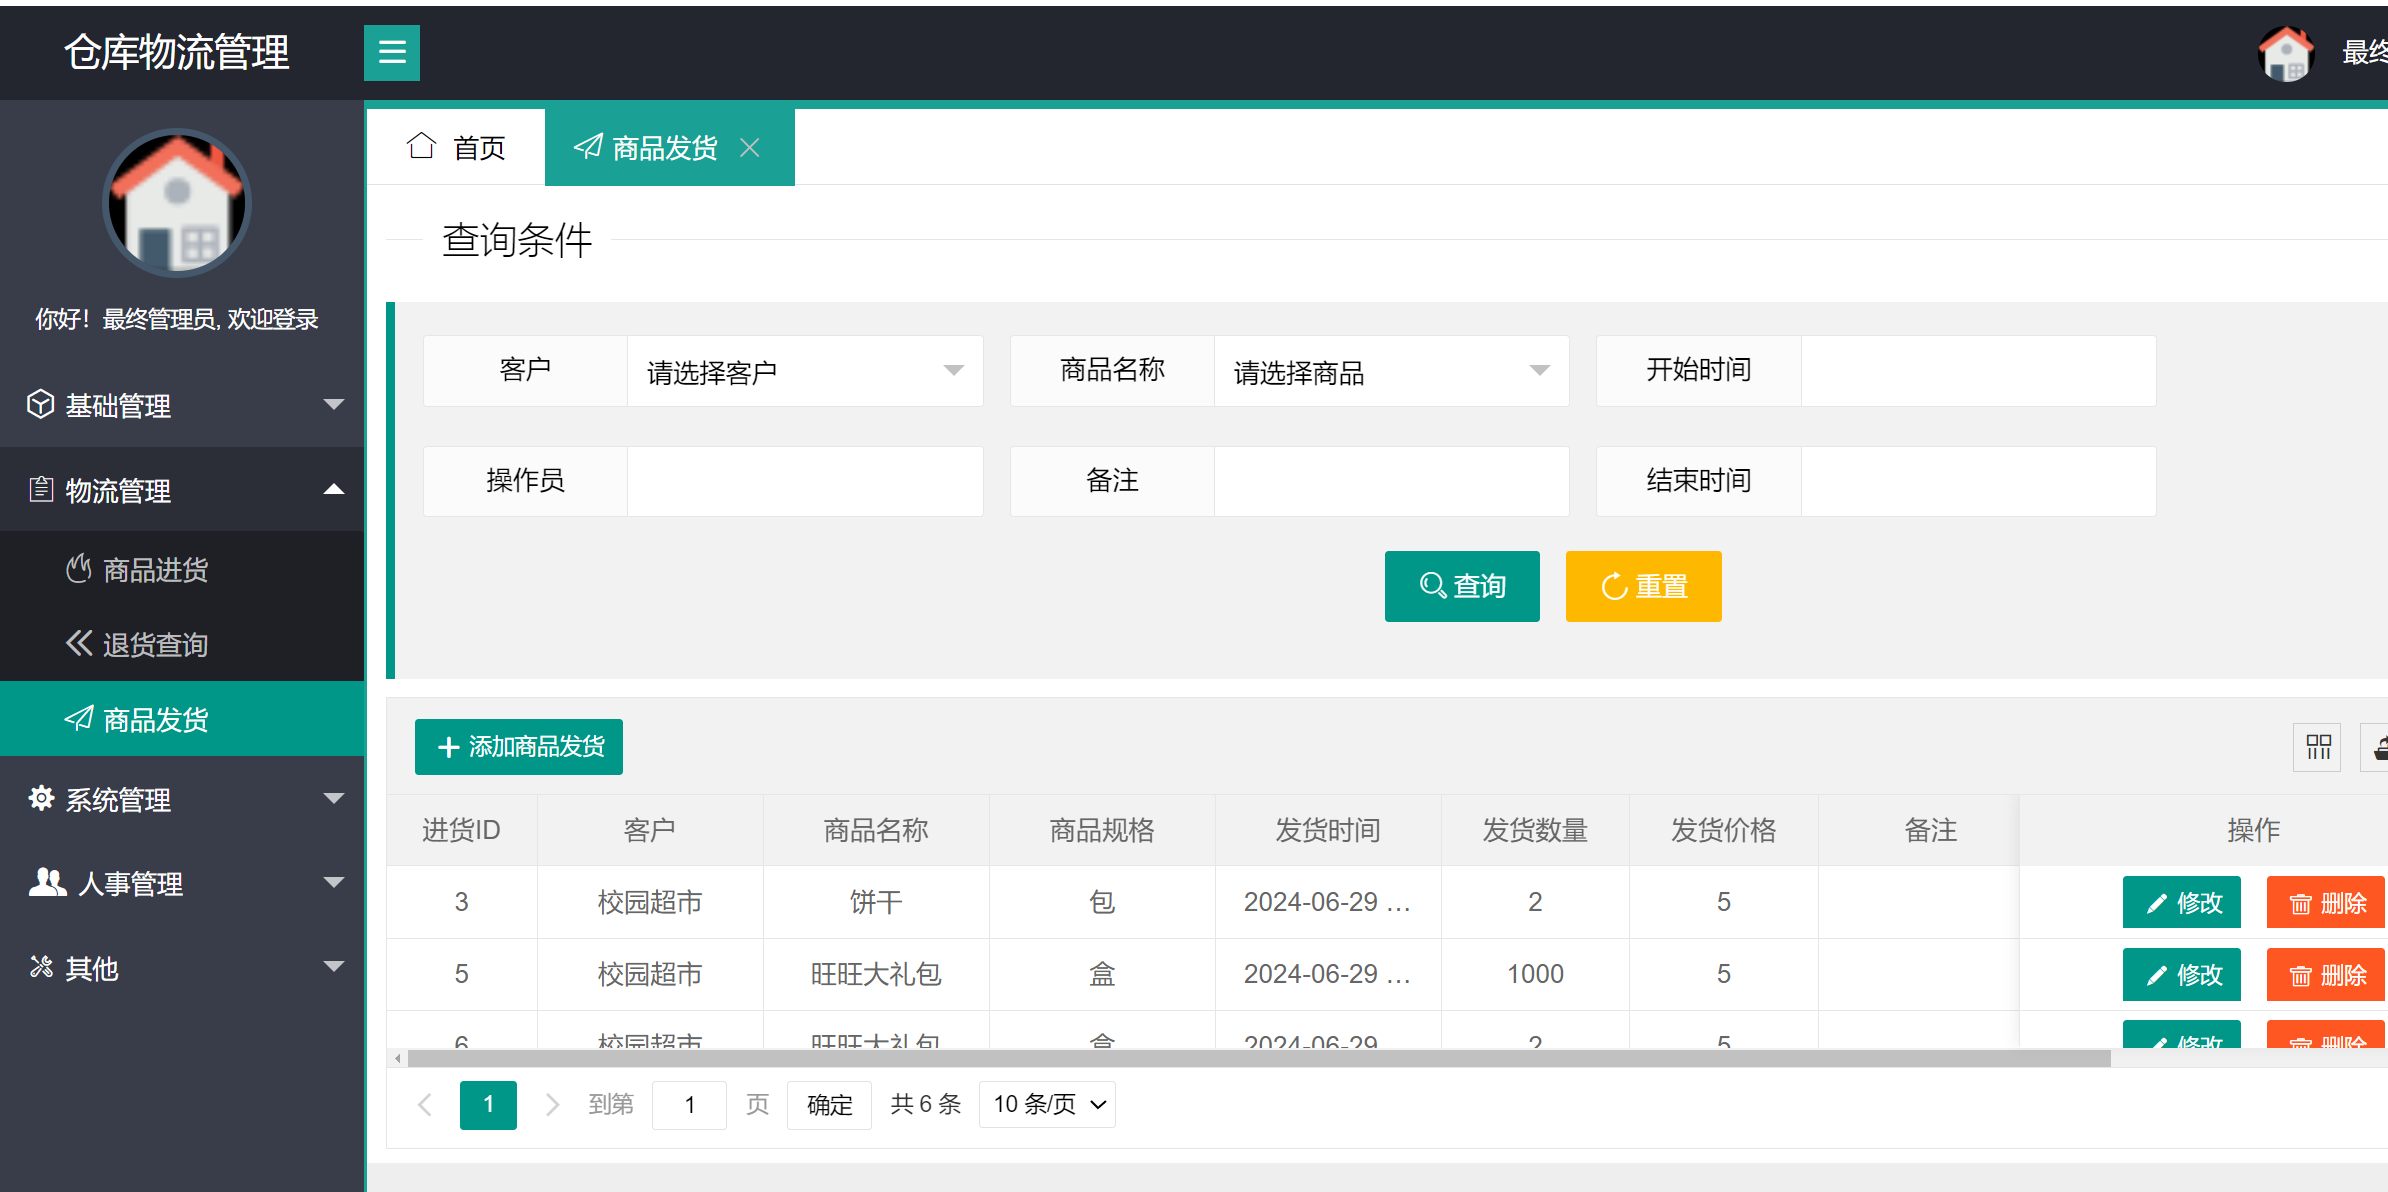Select page 1 in pagination
Screen dimensions: 2388x1192
[488, 1104]
